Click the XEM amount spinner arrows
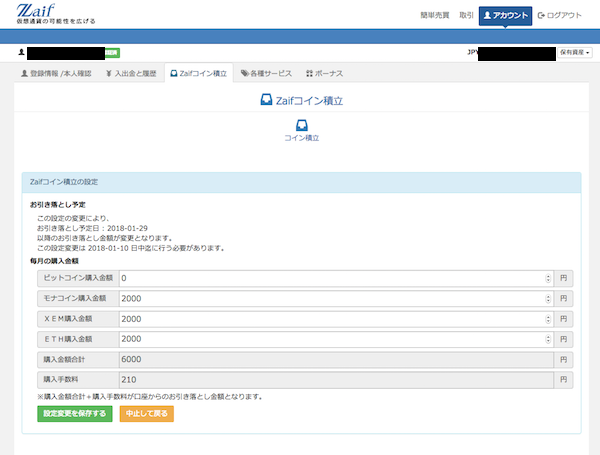The height and width of the screenshot is (455, 600). point(548,319)
